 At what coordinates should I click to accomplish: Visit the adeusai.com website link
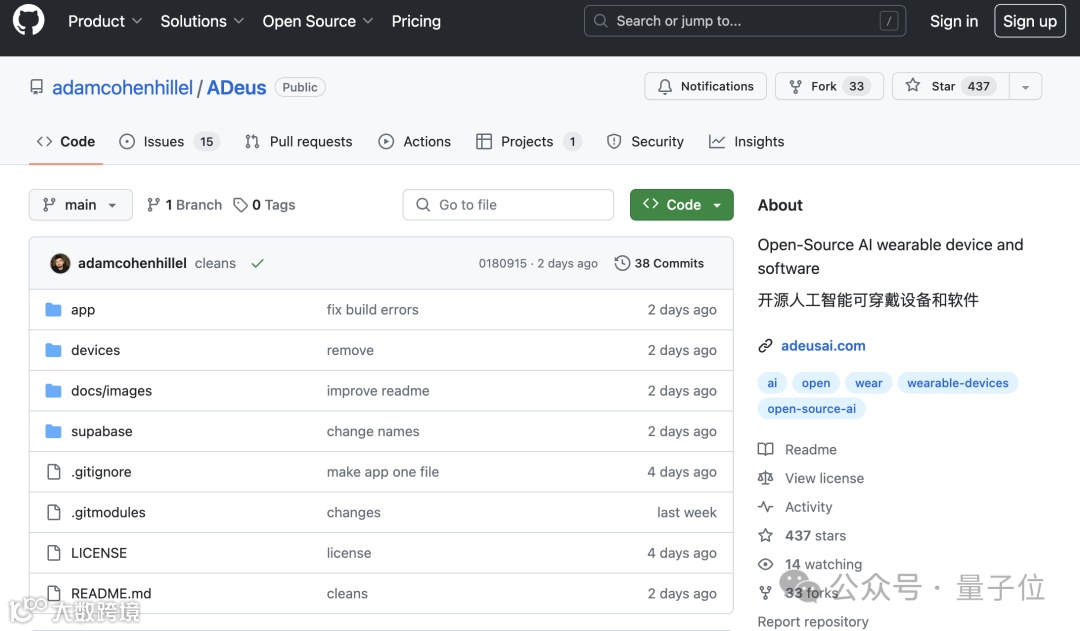pyautogui.click(x=822, y=346)
